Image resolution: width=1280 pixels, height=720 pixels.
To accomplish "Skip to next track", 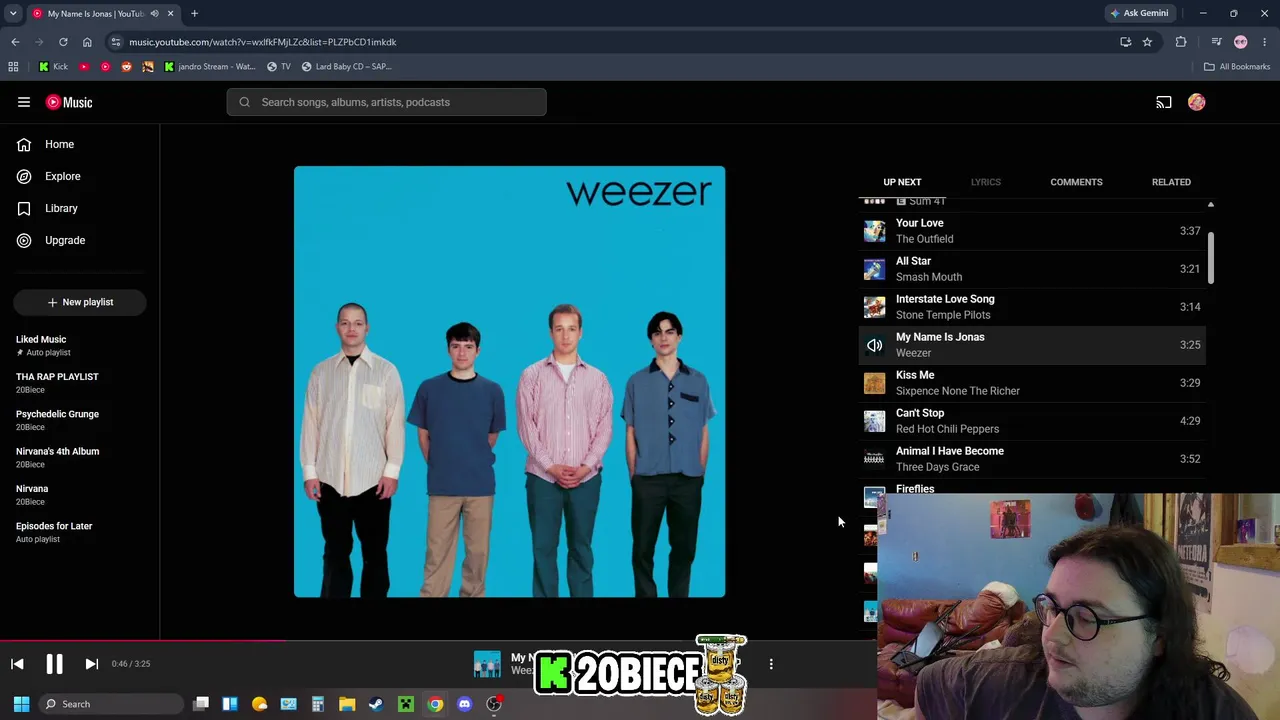I will (91, 664).
